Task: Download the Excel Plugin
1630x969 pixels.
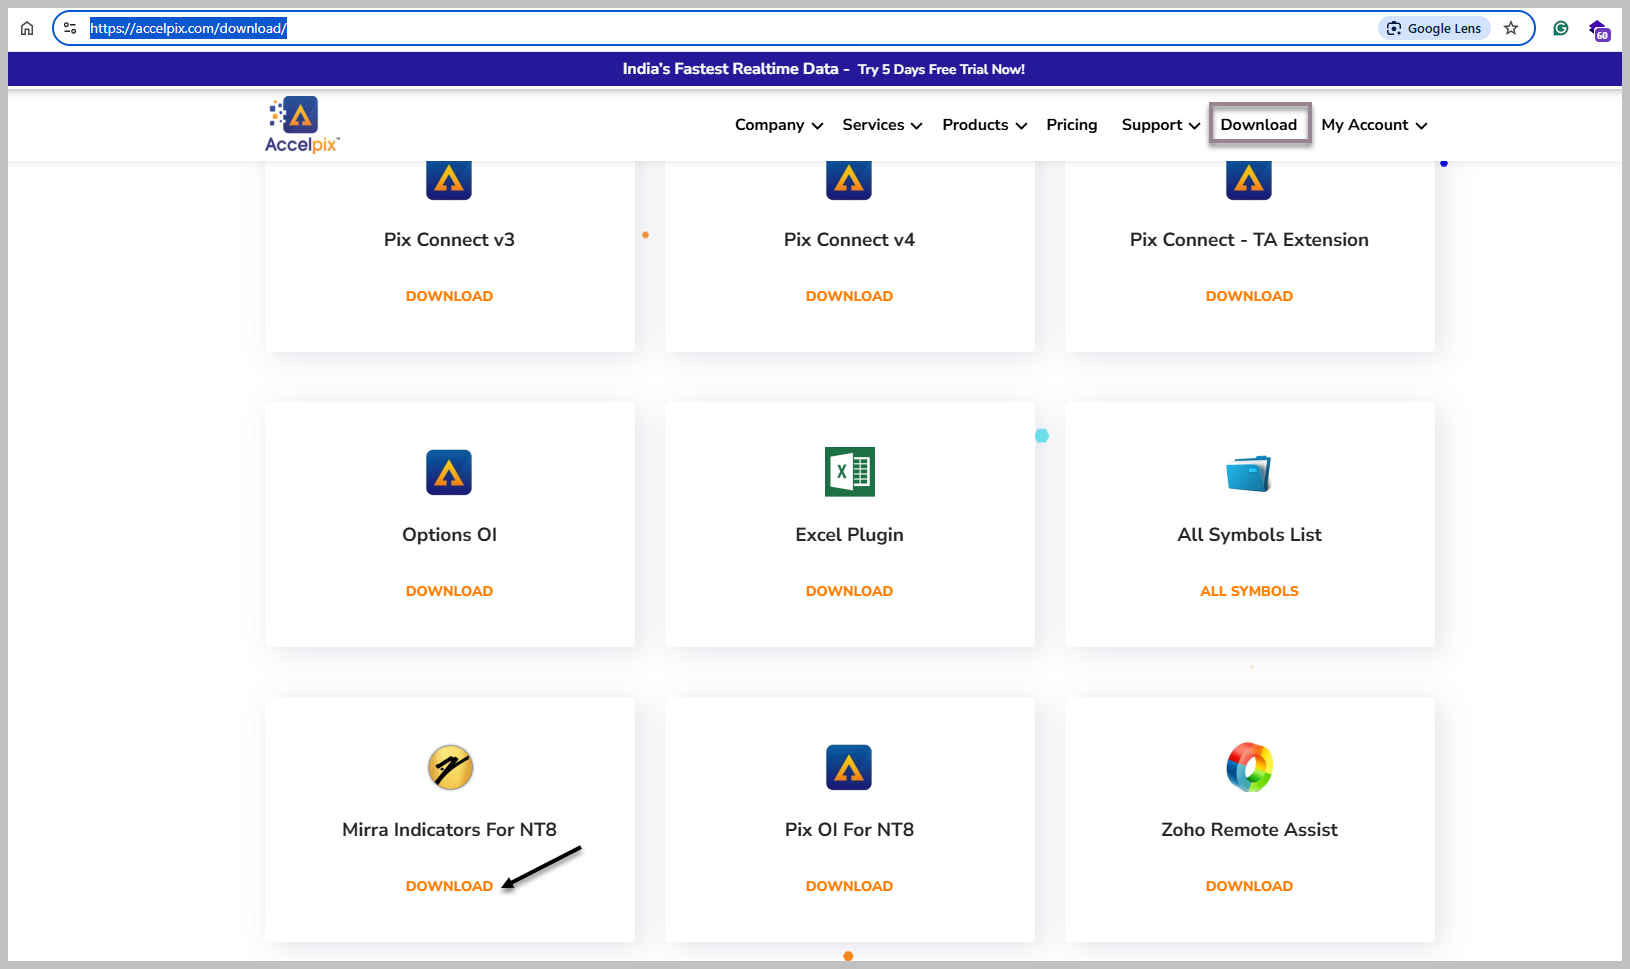Action: (x=849, y=591)
